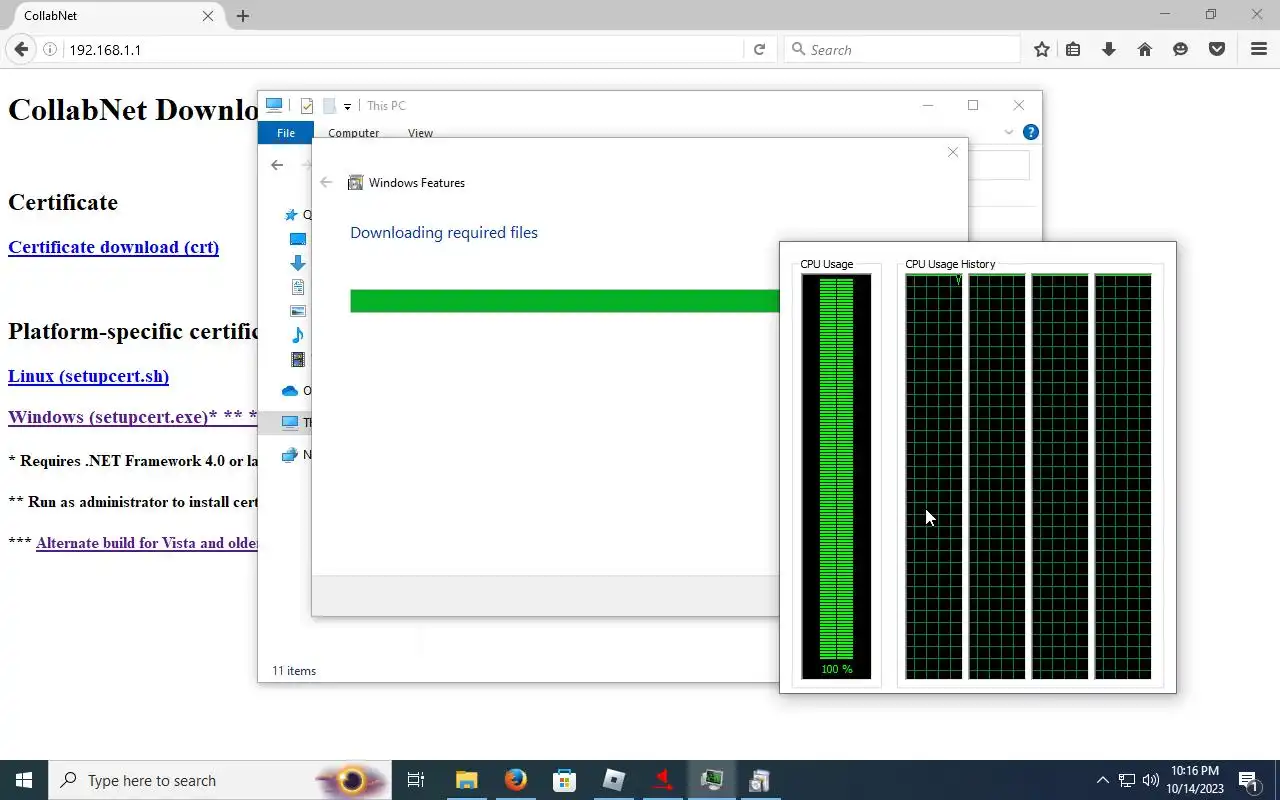Go back in Firefox using the back arrow

pos(21,49)
